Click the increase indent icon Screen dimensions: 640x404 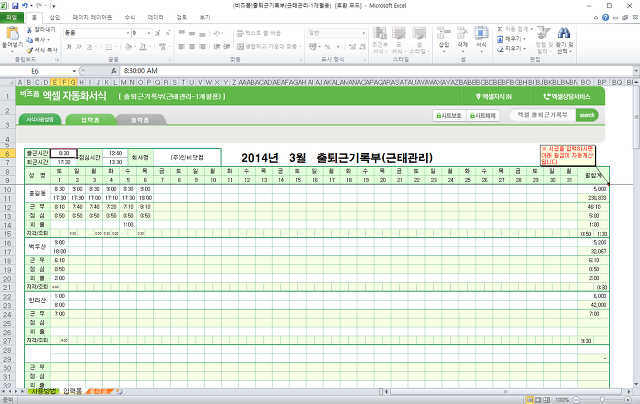point(227,47)
